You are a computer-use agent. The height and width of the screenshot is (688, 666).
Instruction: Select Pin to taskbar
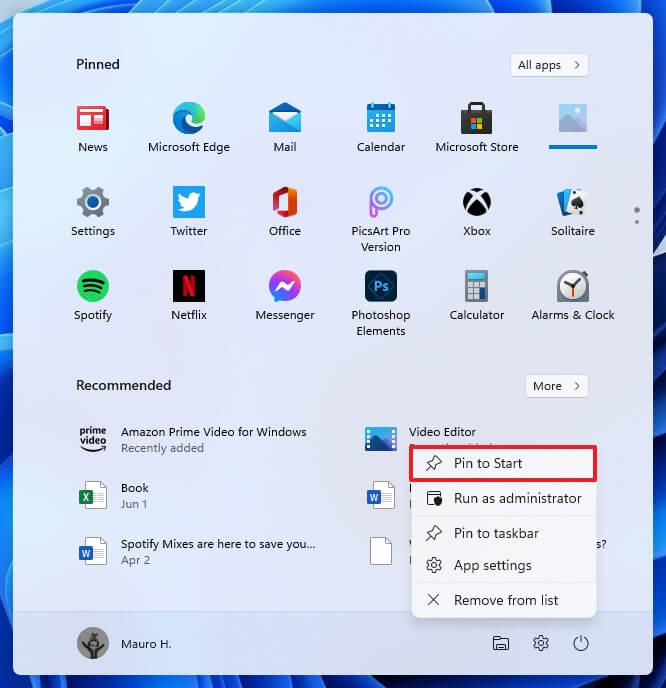coord(503,533)
